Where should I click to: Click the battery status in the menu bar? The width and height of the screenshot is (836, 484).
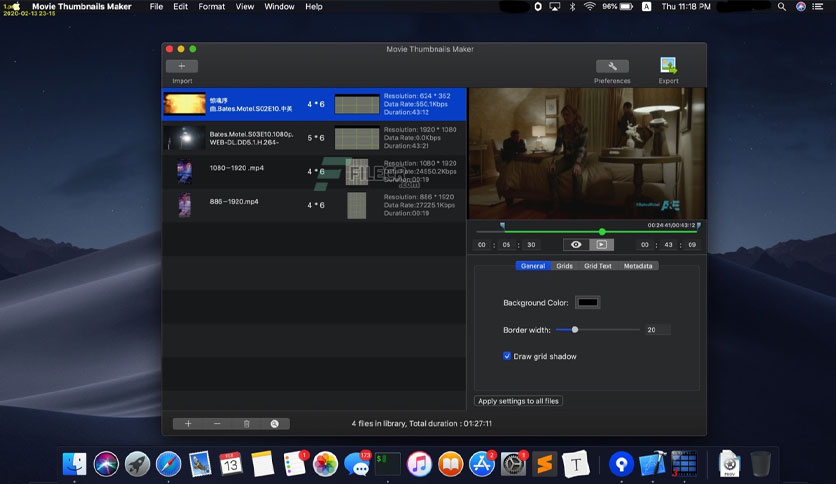click(x=617, y=6)
